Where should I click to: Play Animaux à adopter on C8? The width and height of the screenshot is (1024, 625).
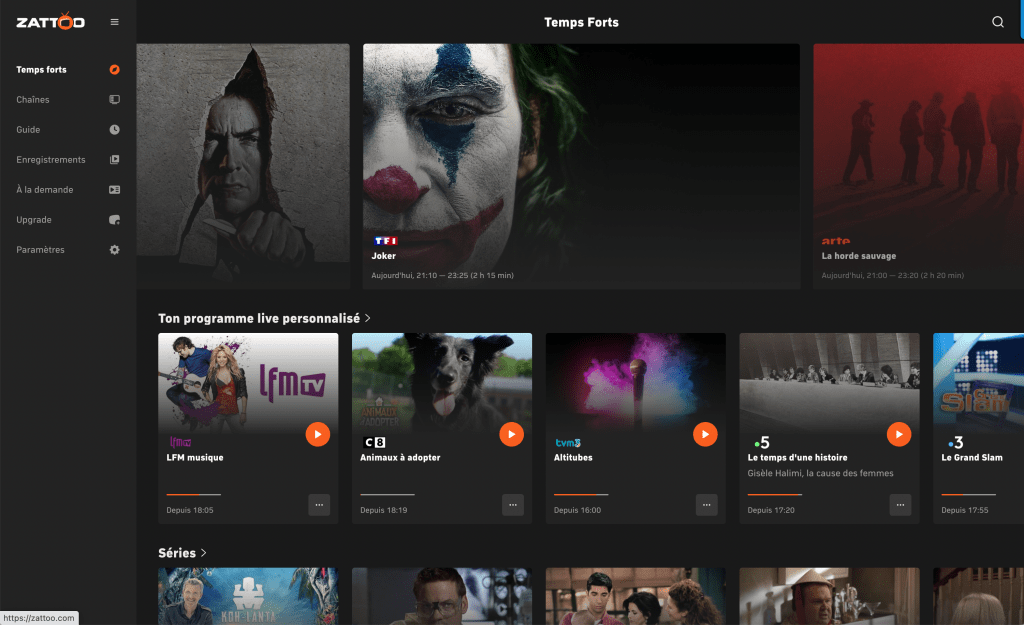[511, 434]
